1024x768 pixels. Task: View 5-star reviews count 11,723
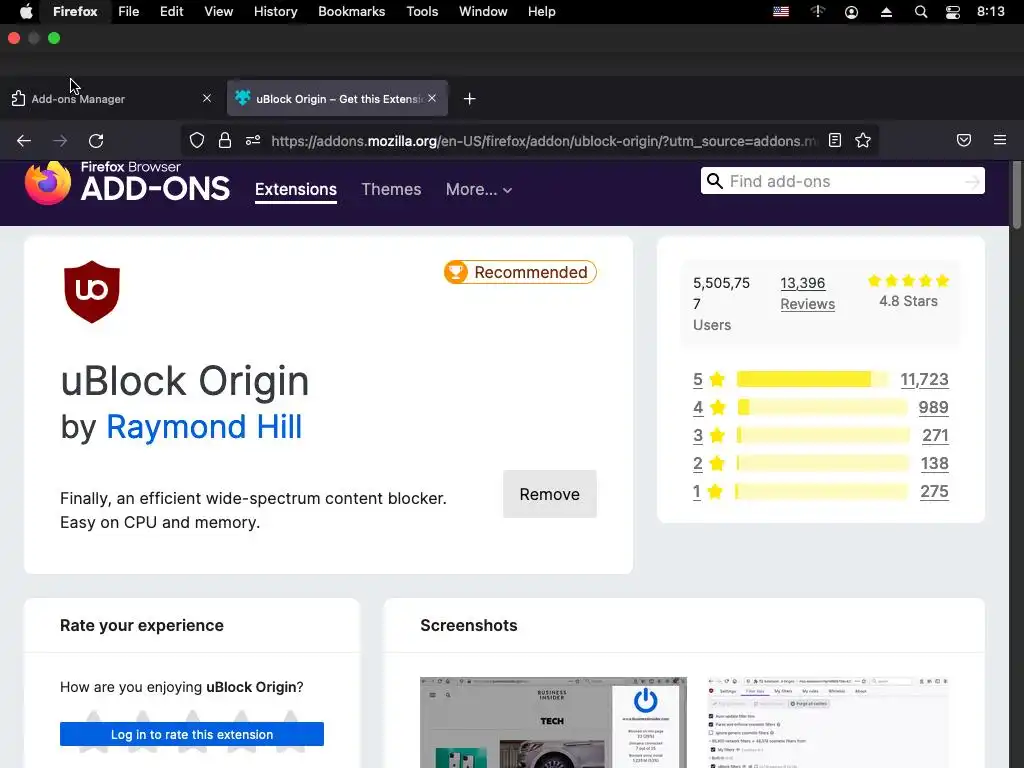click(924, 379)
